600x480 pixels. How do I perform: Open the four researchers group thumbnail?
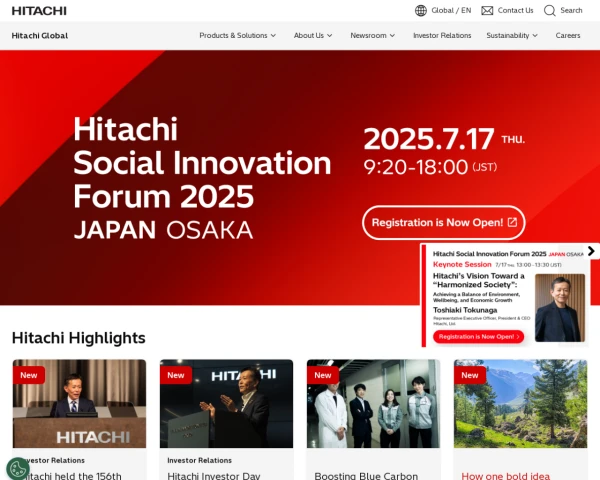click(x=373, y=403)
